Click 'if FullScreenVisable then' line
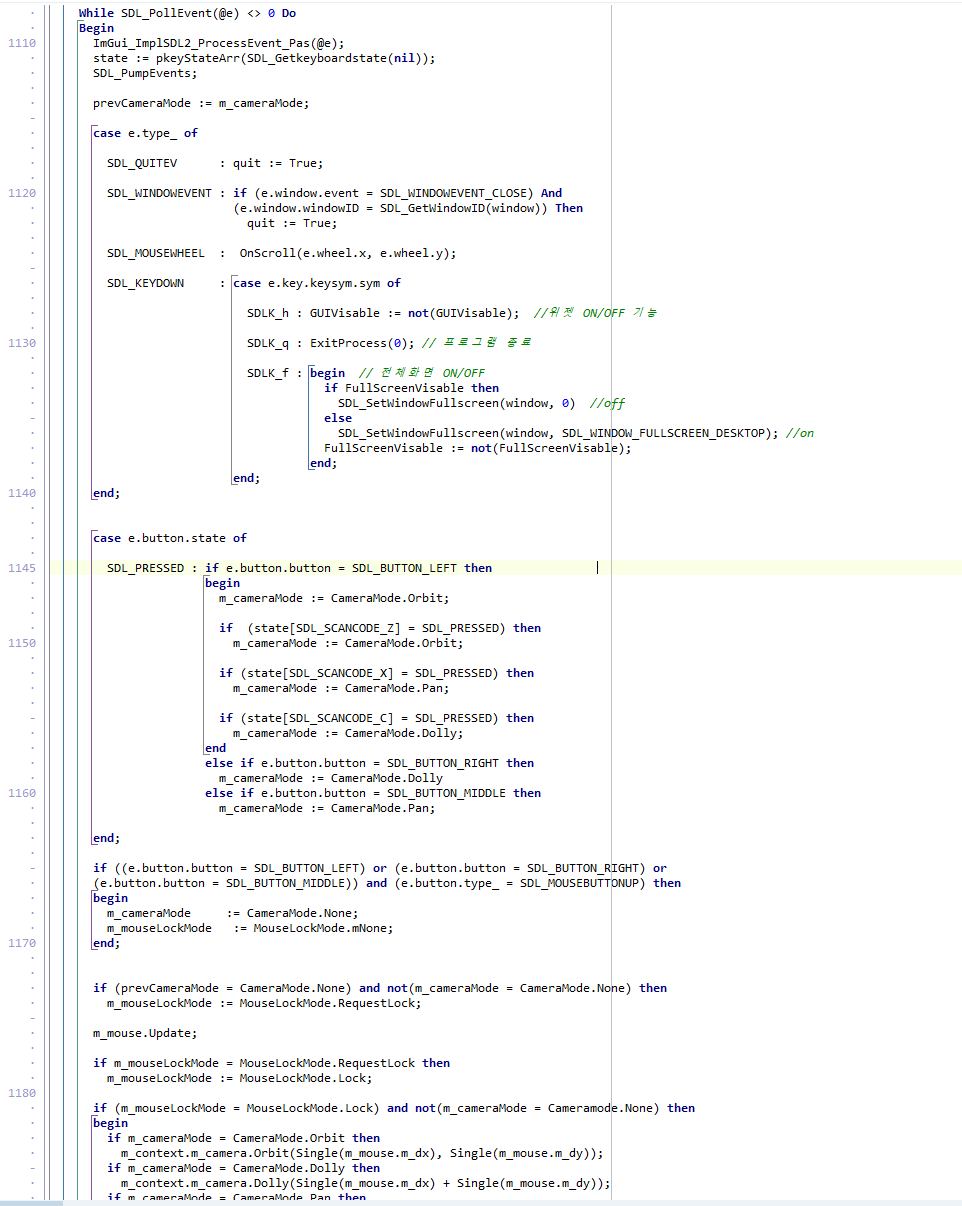Screen dimensions: 962x1206 (x=411, y=388)
